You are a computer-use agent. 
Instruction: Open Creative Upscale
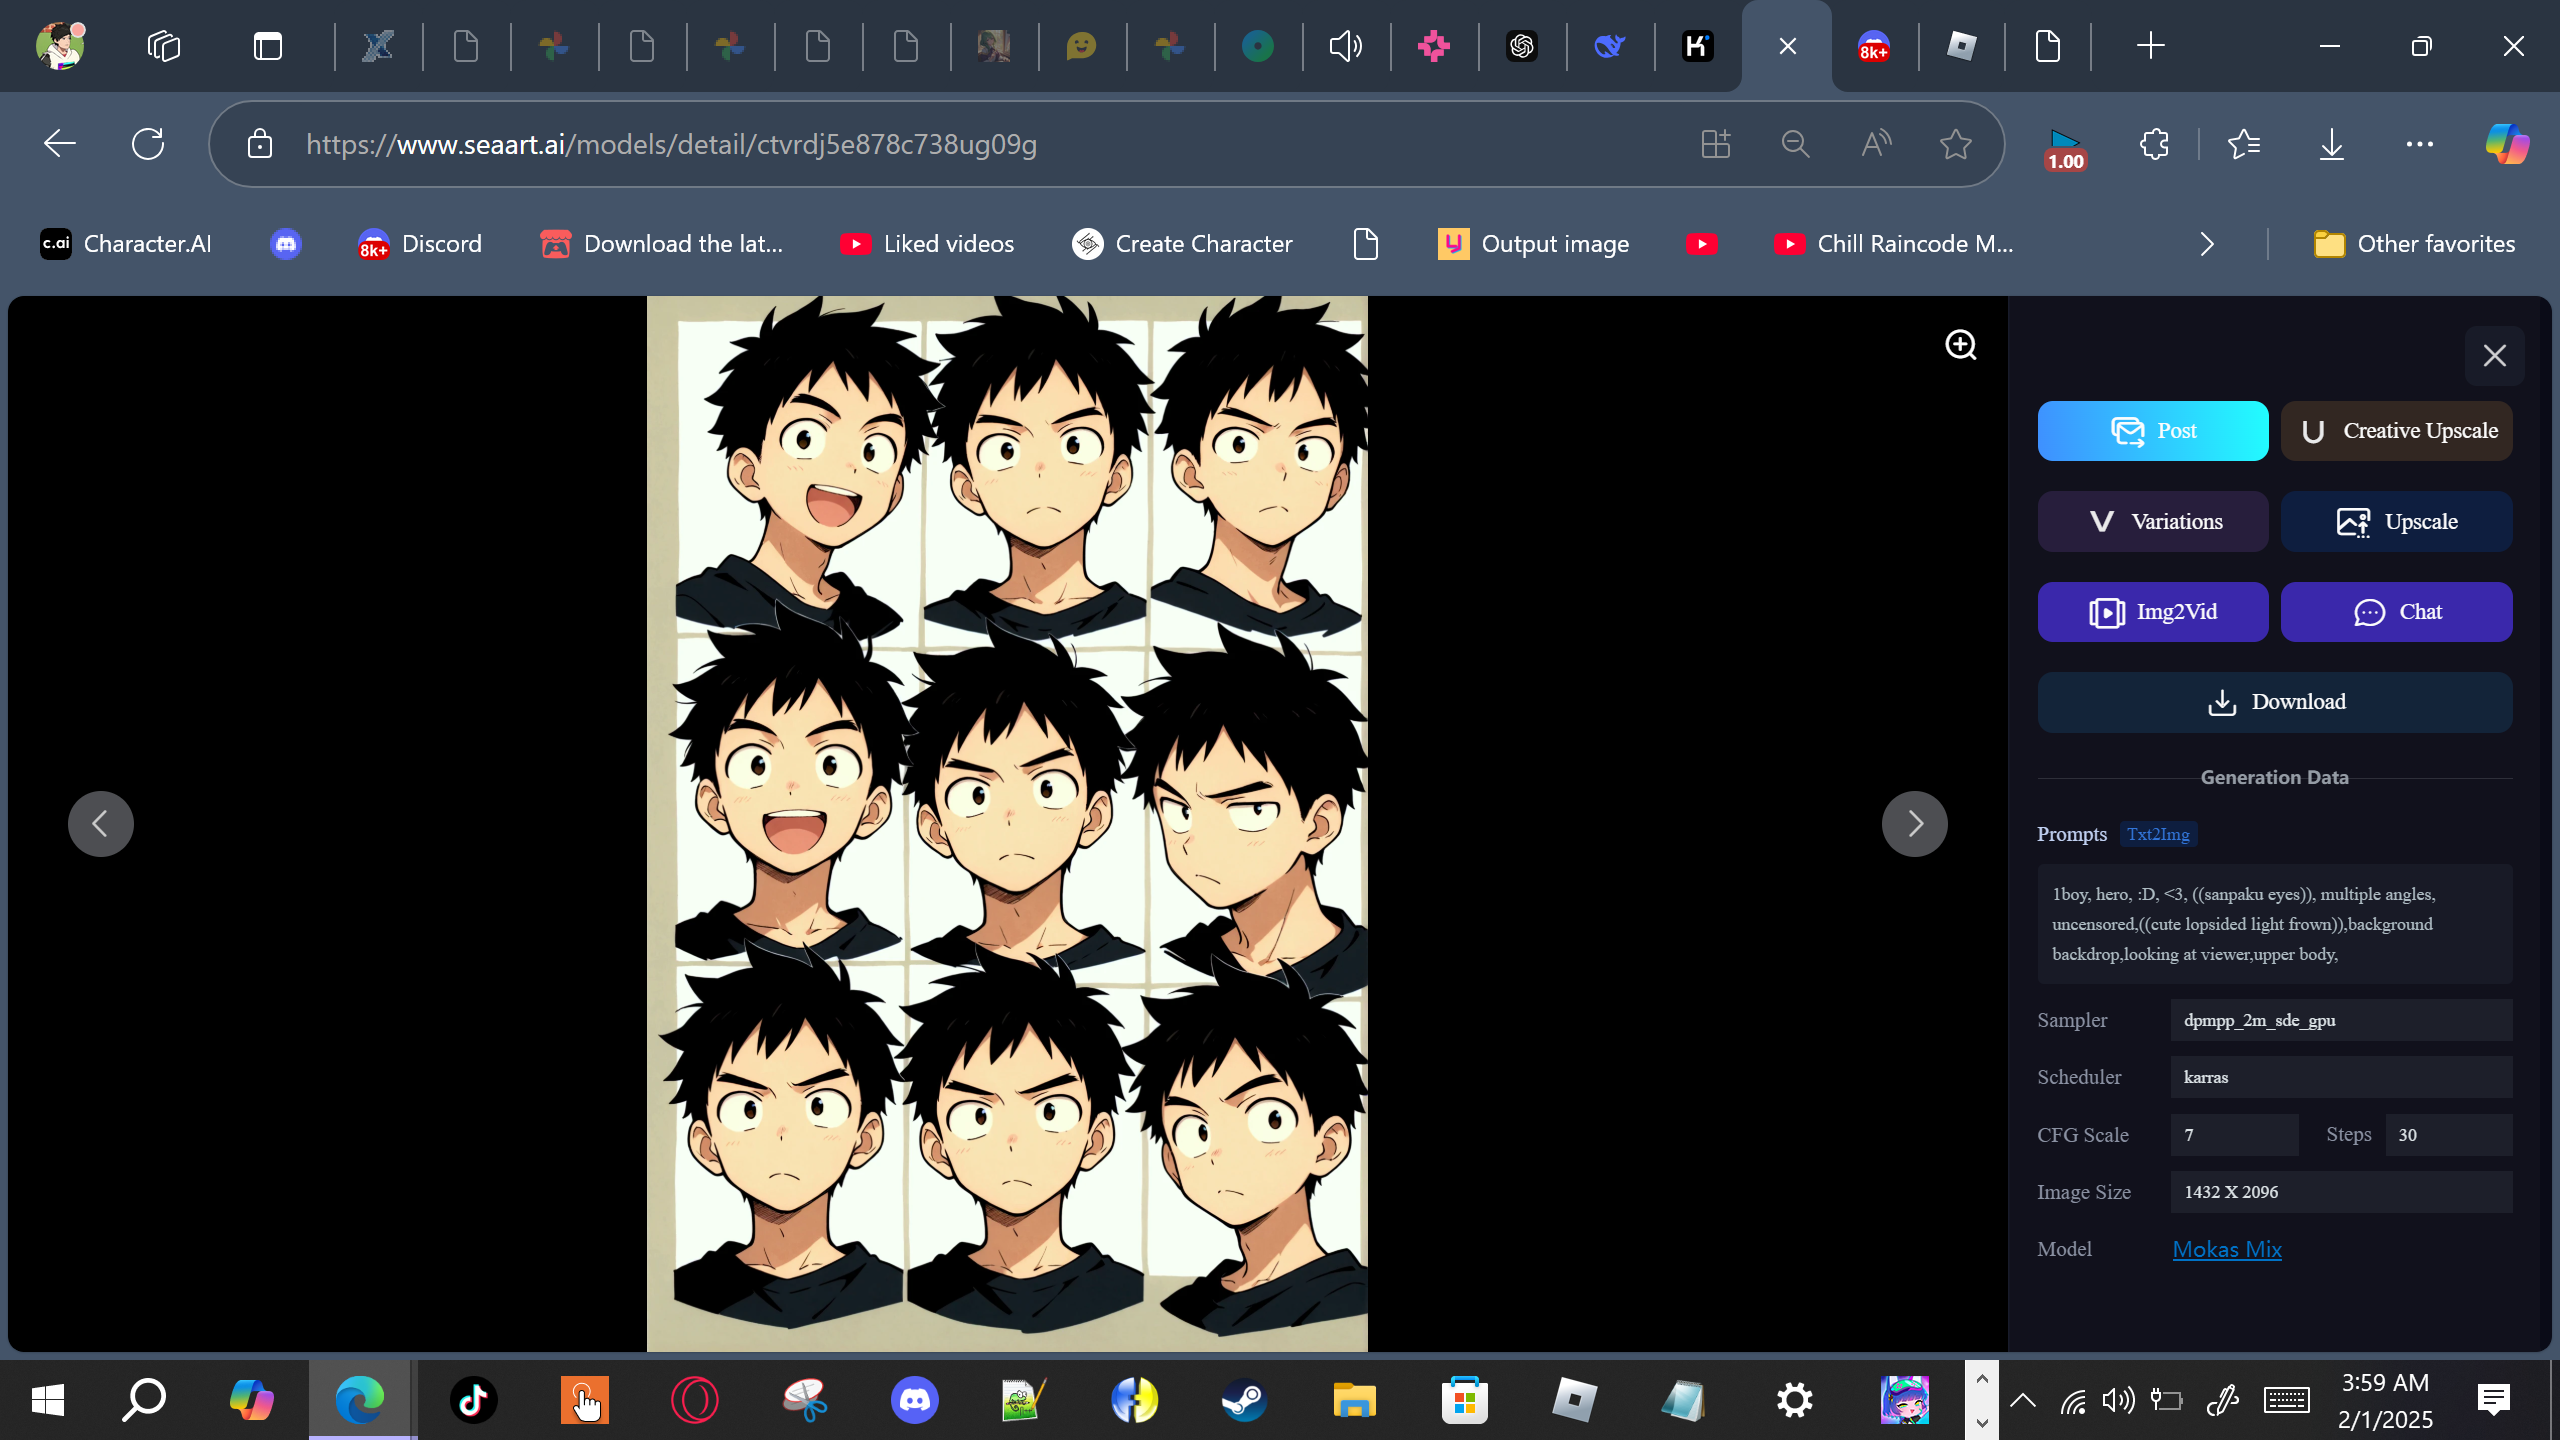pos(2396,431)
